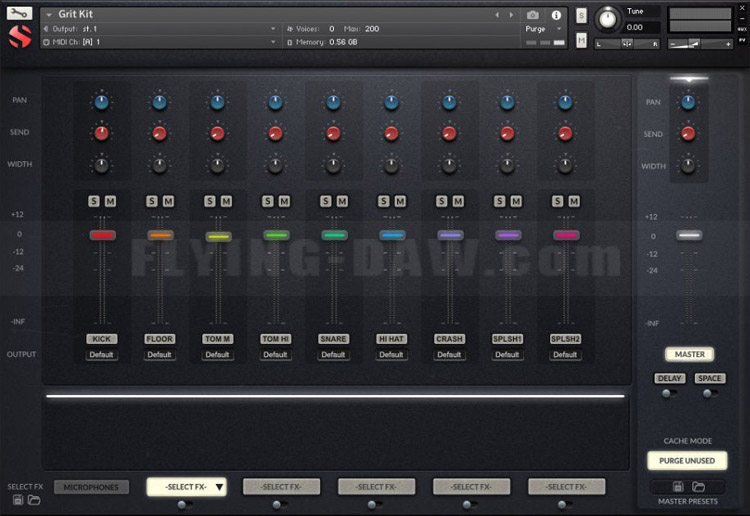Select the HI HAT channel label

tap(391, 339)
